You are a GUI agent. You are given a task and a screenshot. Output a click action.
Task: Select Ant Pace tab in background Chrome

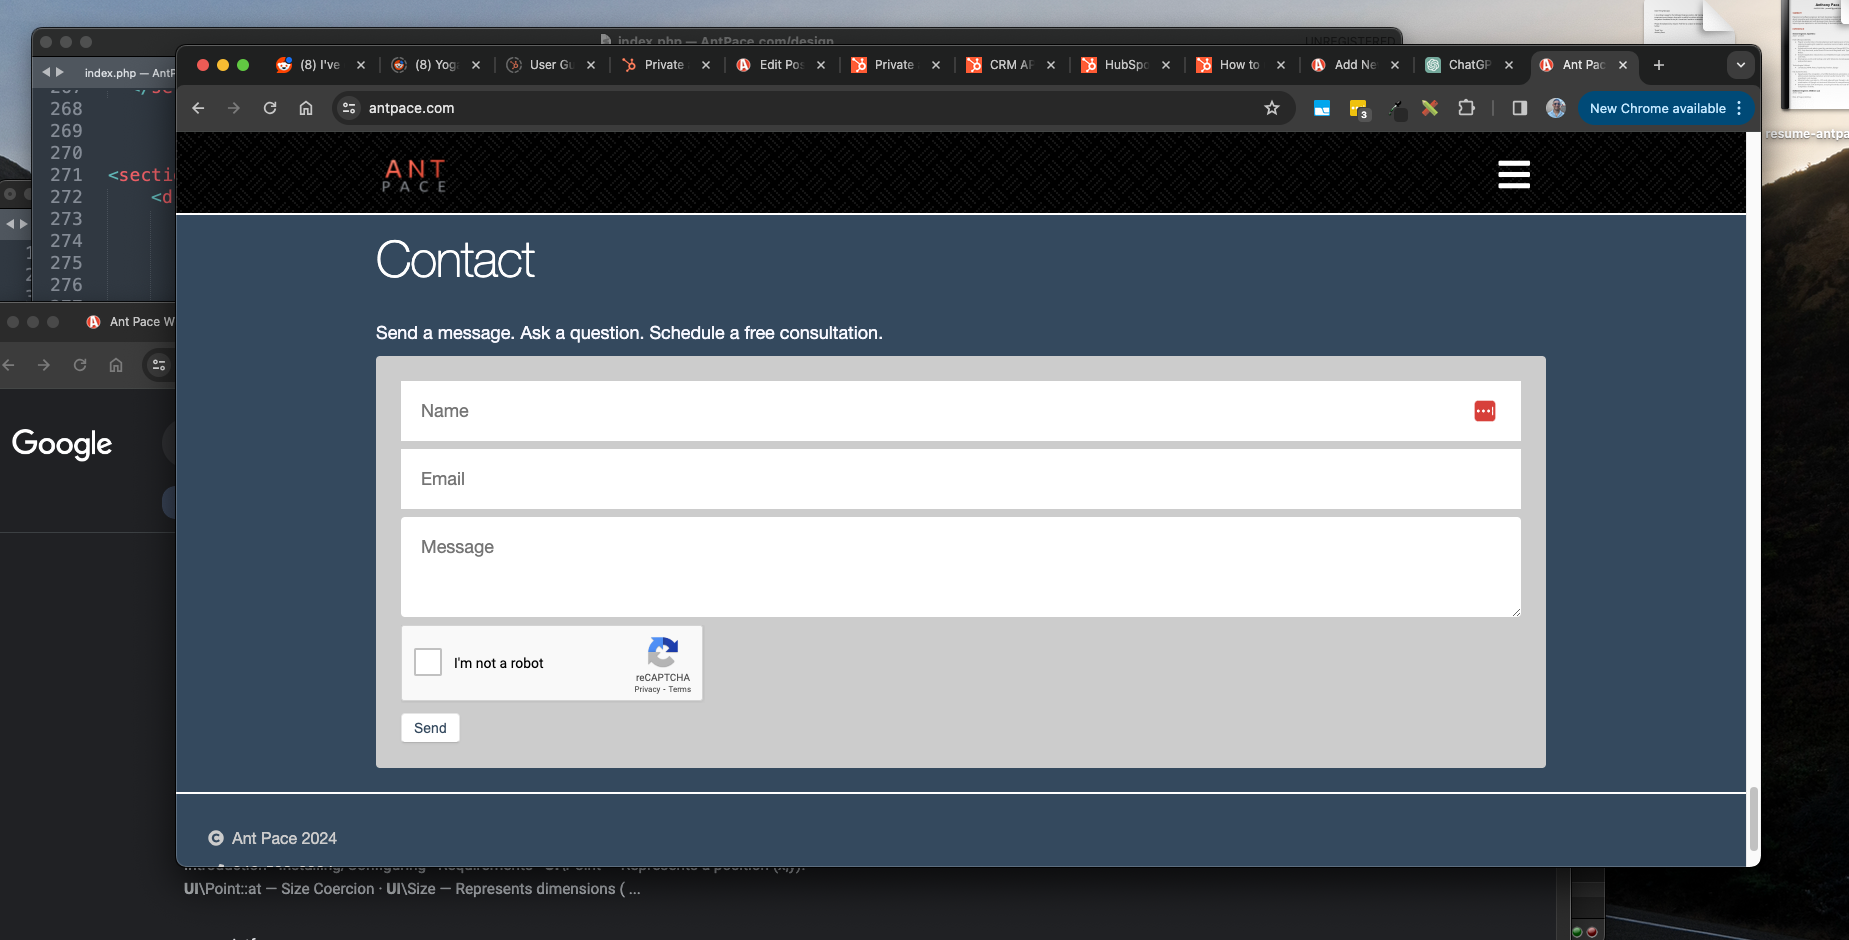130,322
